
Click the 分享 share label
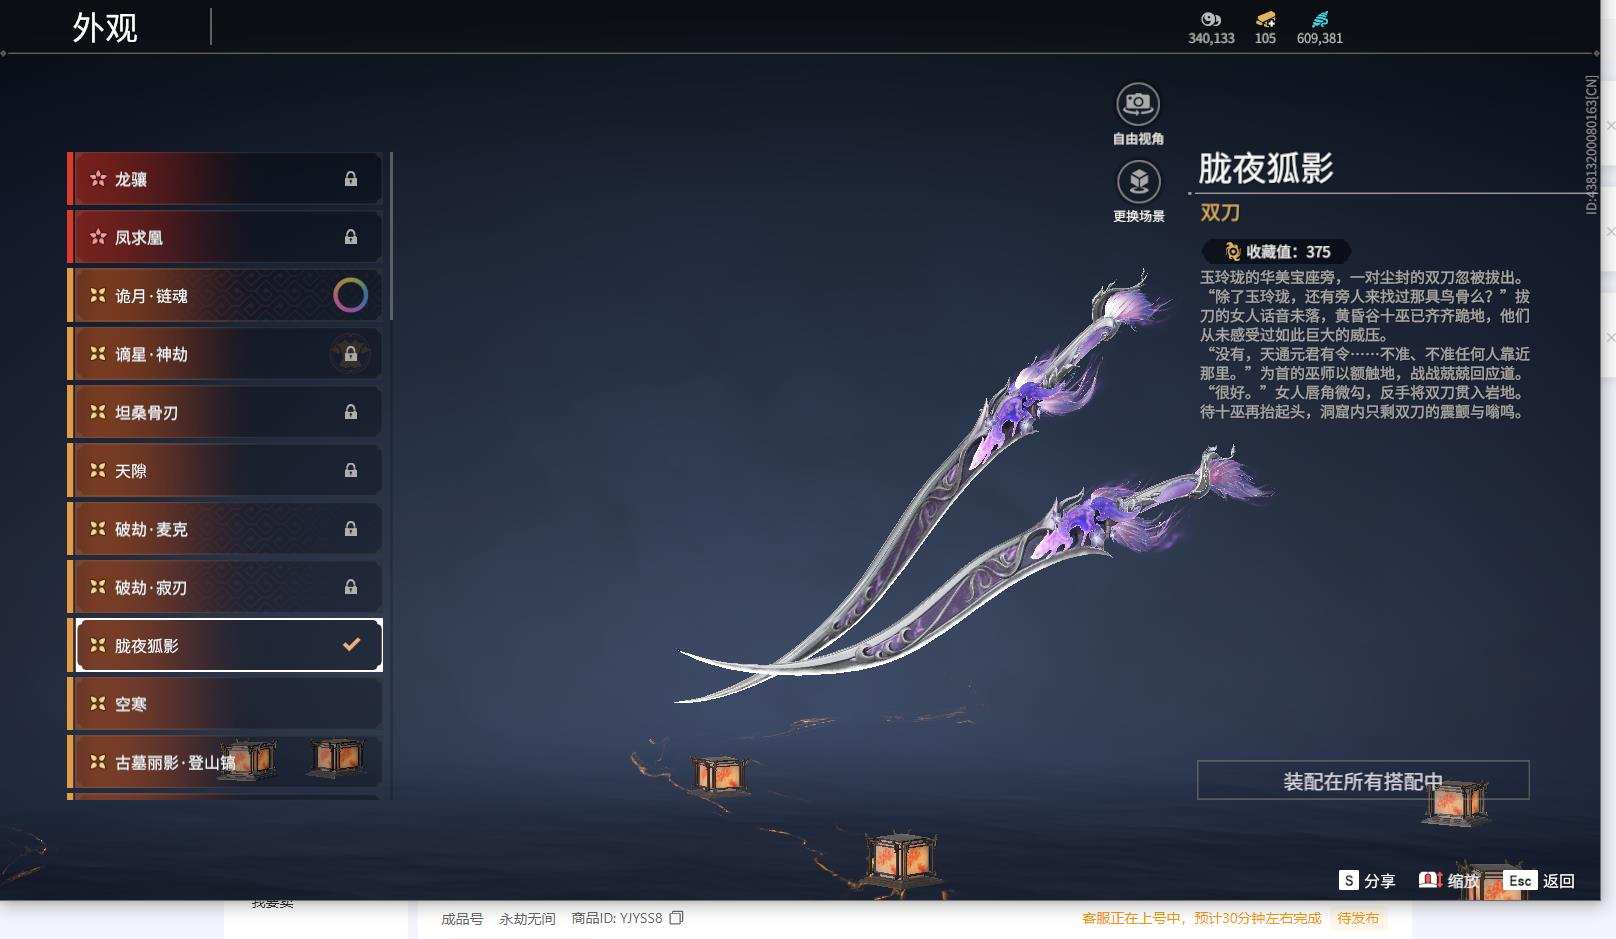(1379, 881)
